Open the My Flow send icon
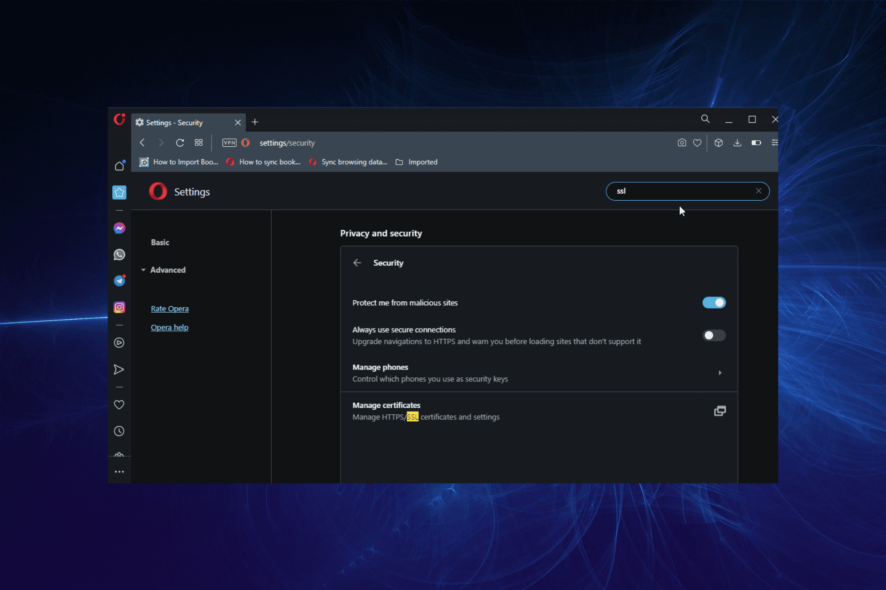 119,370
